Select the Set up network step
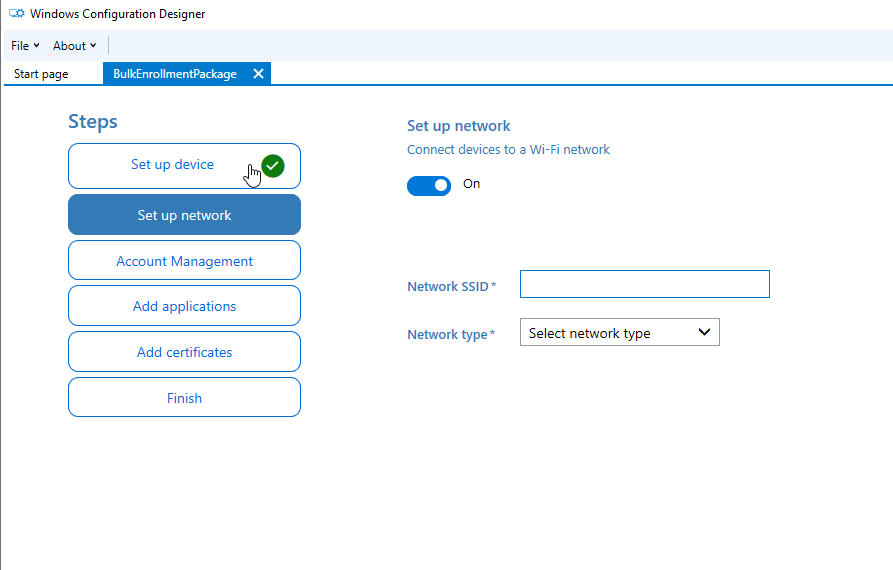This screenshot has width=893, height=570. coord(185,215)
